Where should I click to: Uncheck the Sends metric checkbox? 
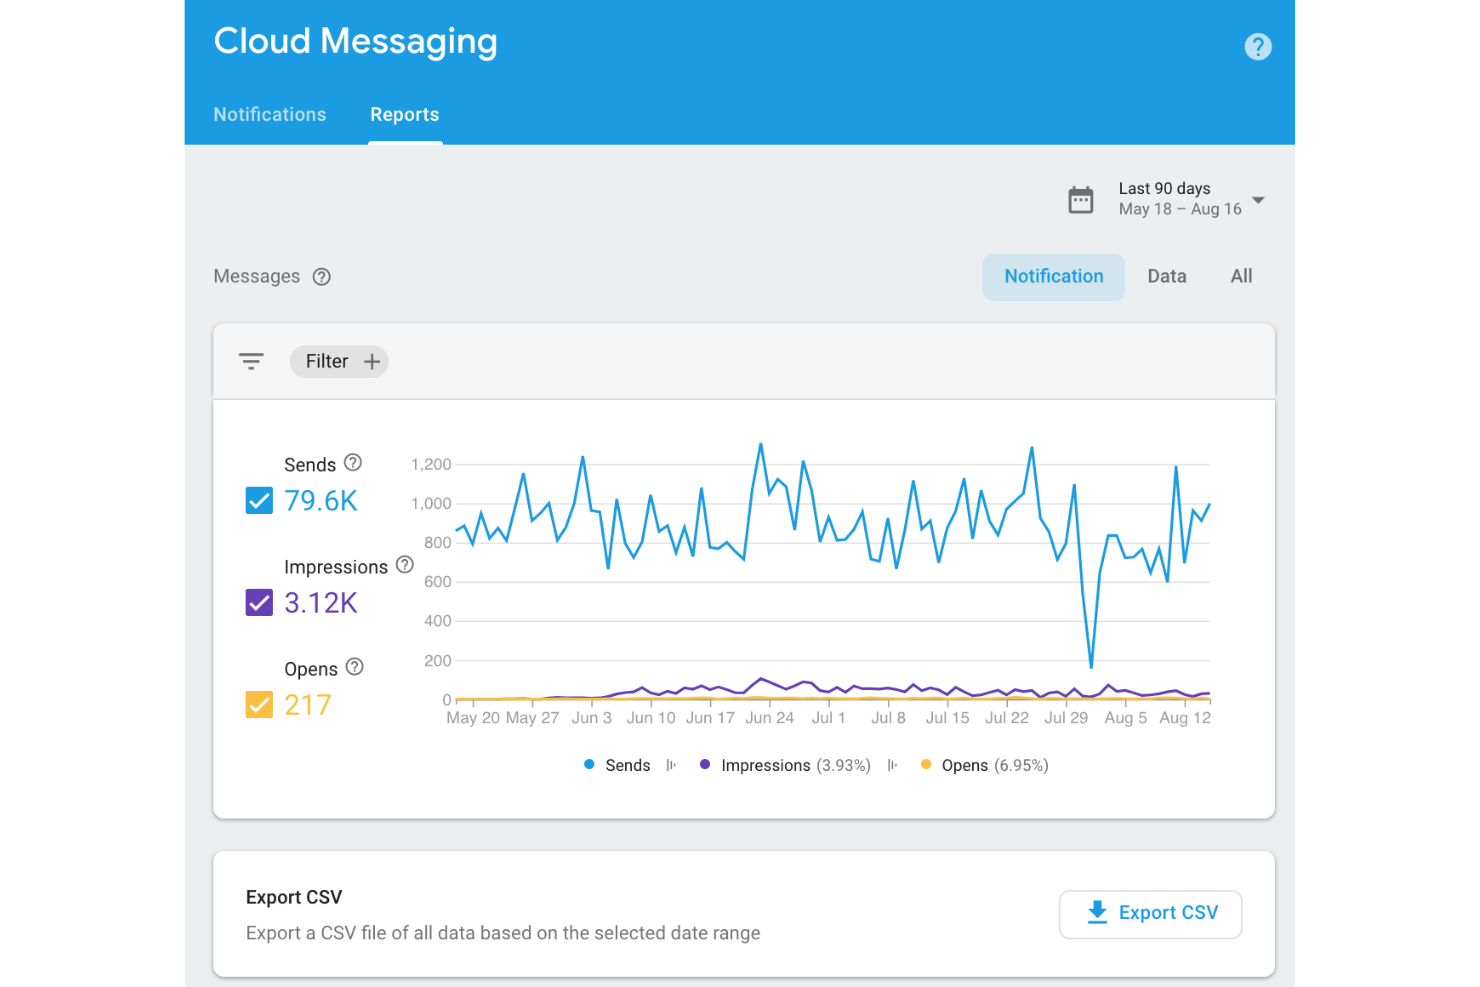click(x=259, y=500)
